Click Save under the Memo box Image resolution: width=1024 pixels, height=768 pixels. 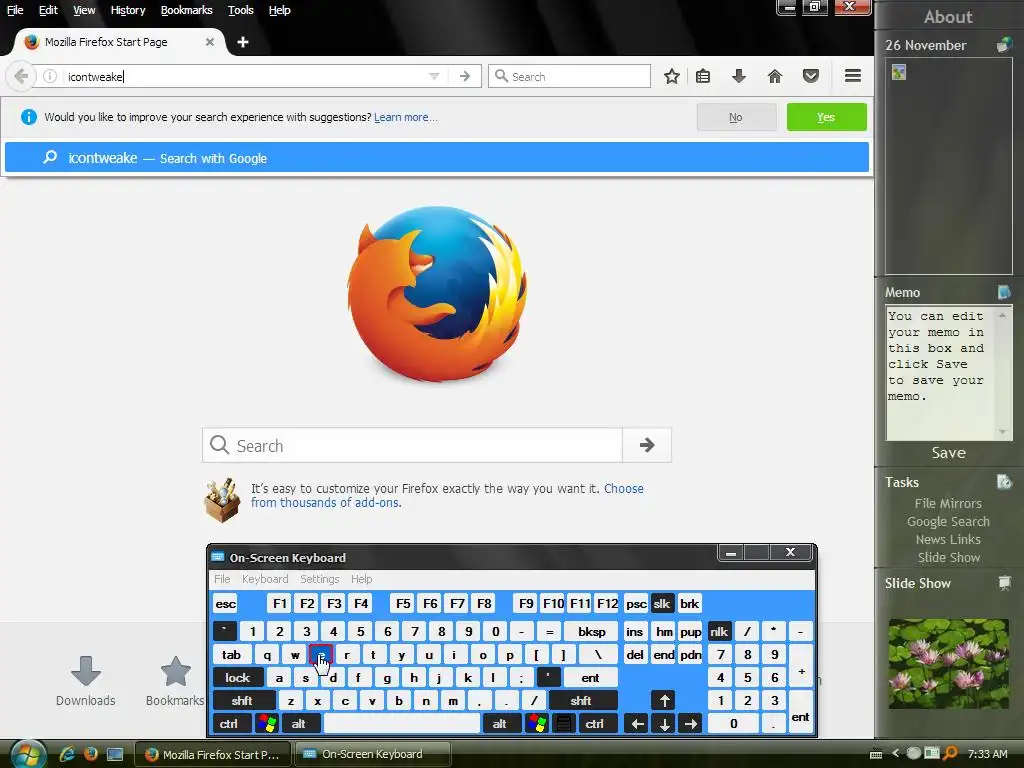(x=948, y=453)
